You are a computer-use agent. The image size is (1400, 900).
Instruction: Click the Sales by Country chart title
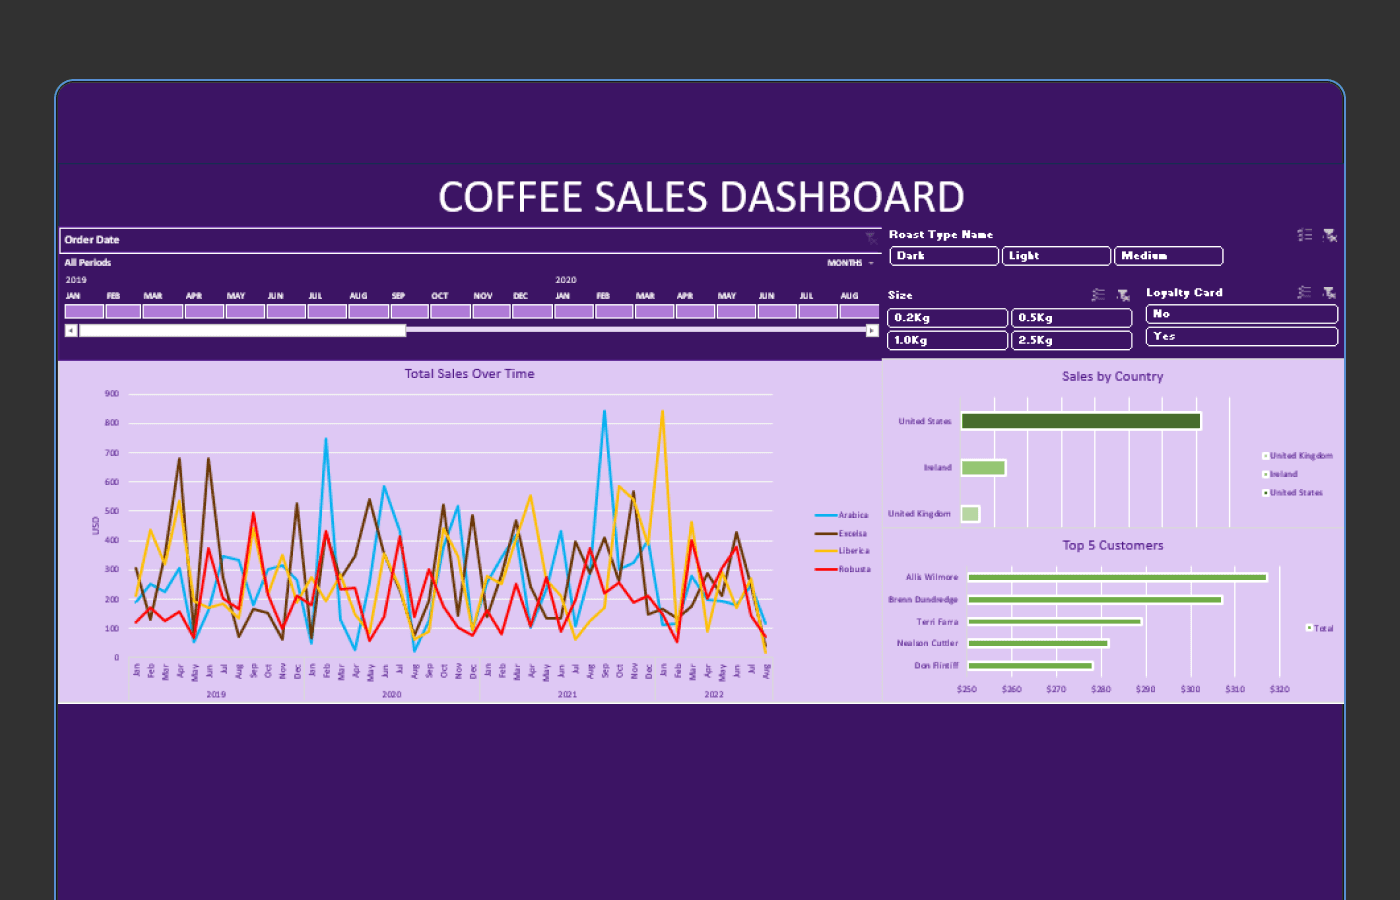1112,377
